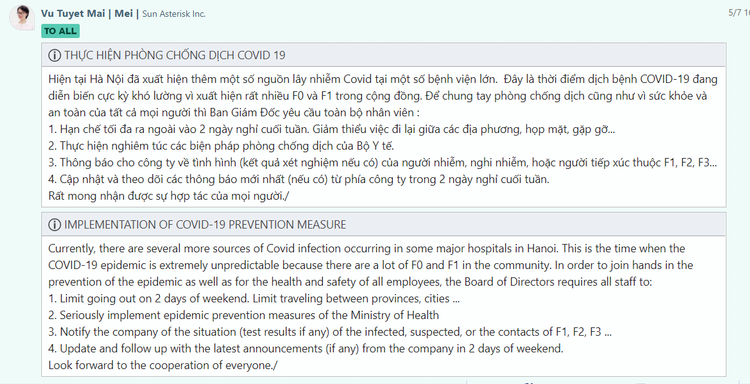This screenshot has height=384, width=750.
Task: Click the info icon beside IMPLEMENTATION OF COVID-19
Action: [x=54, y=224]
